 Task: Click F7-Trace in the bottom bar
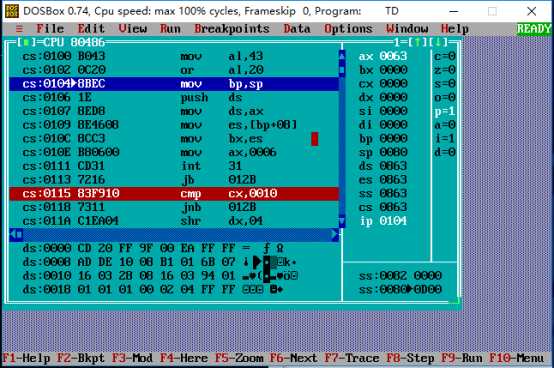352,358
